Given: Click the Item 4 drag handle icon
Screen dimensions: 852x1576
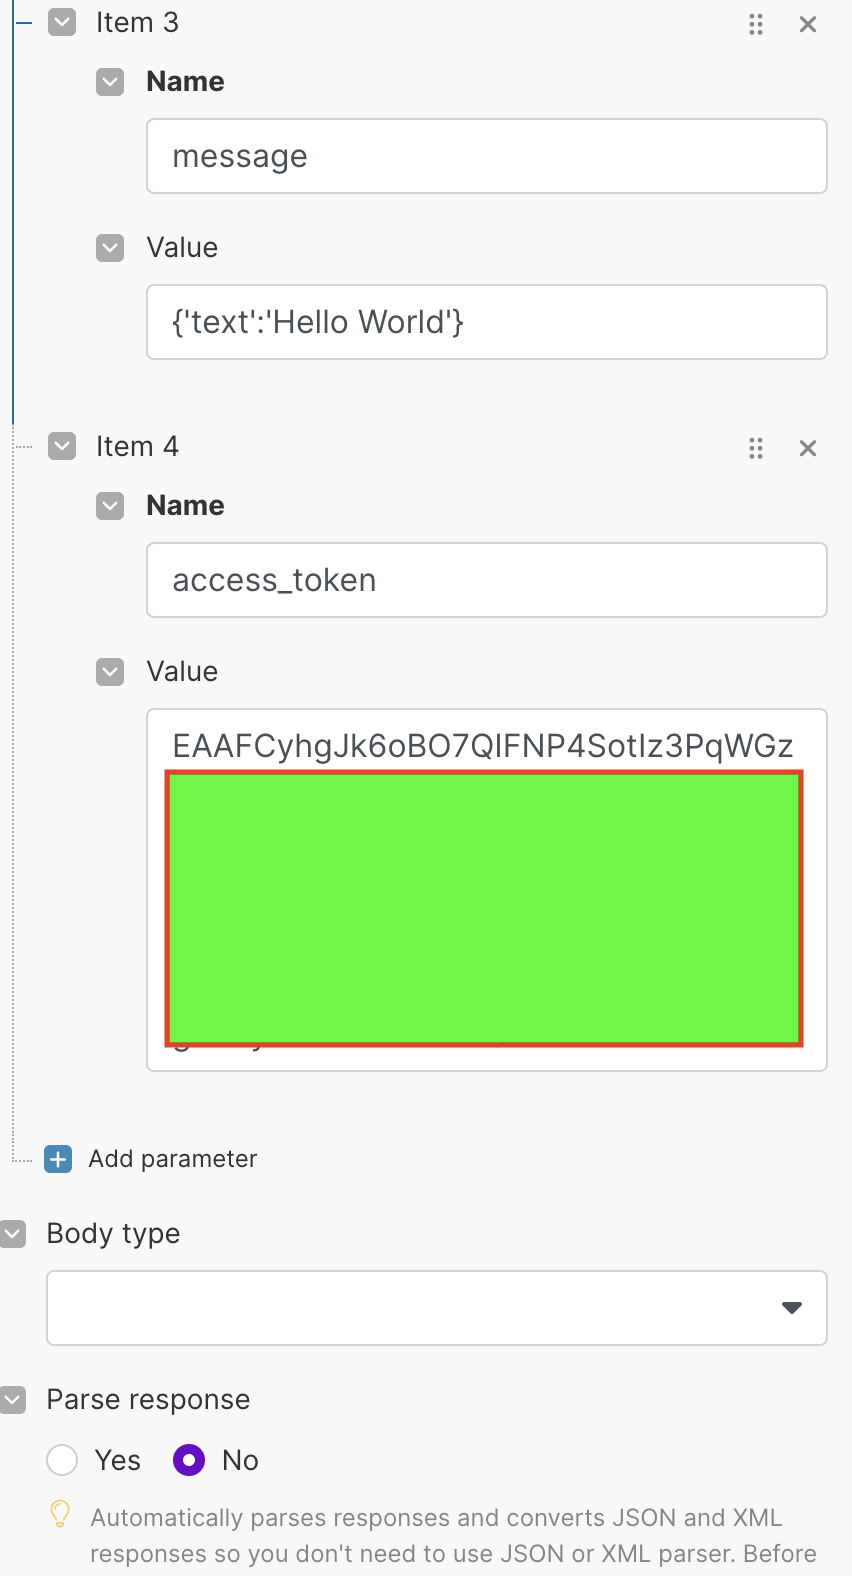Looking at the screenshot, I should (x=756, y=448).
